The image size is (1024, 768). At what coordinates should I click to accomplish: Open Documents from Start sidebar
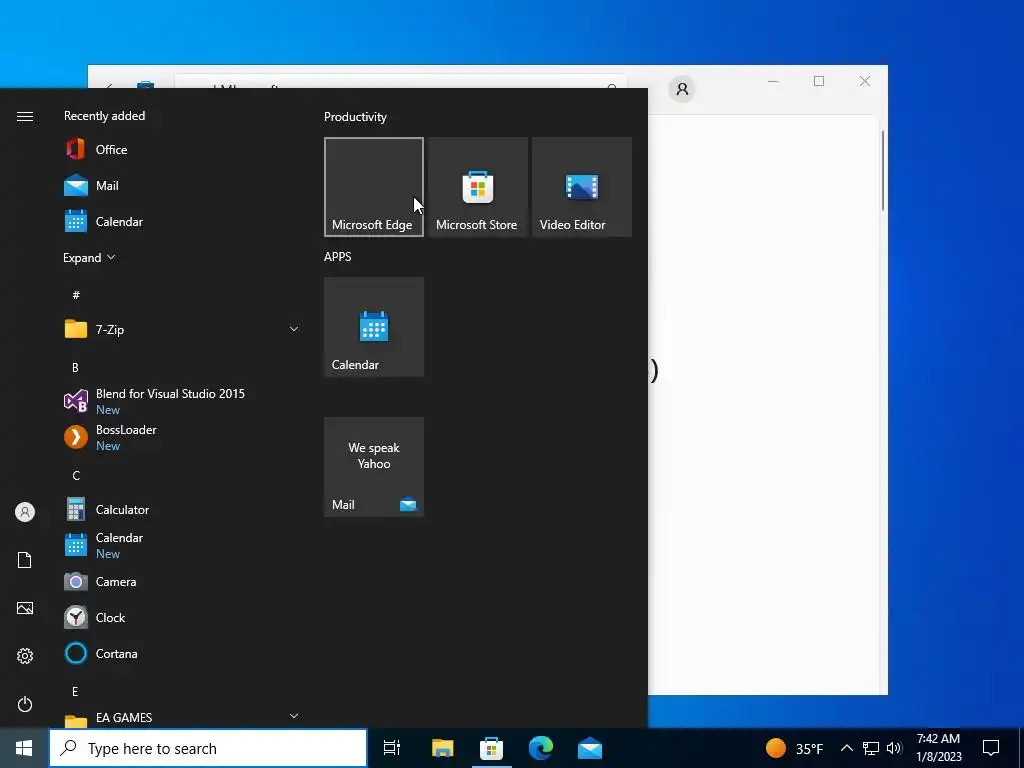click(25, 560)
